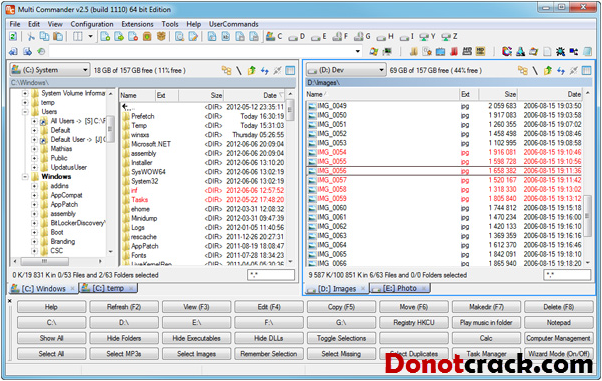The height and width of the screenshot is (381, 602).
Task: Go to drive C button in toolbar
Action: (274, 36)
